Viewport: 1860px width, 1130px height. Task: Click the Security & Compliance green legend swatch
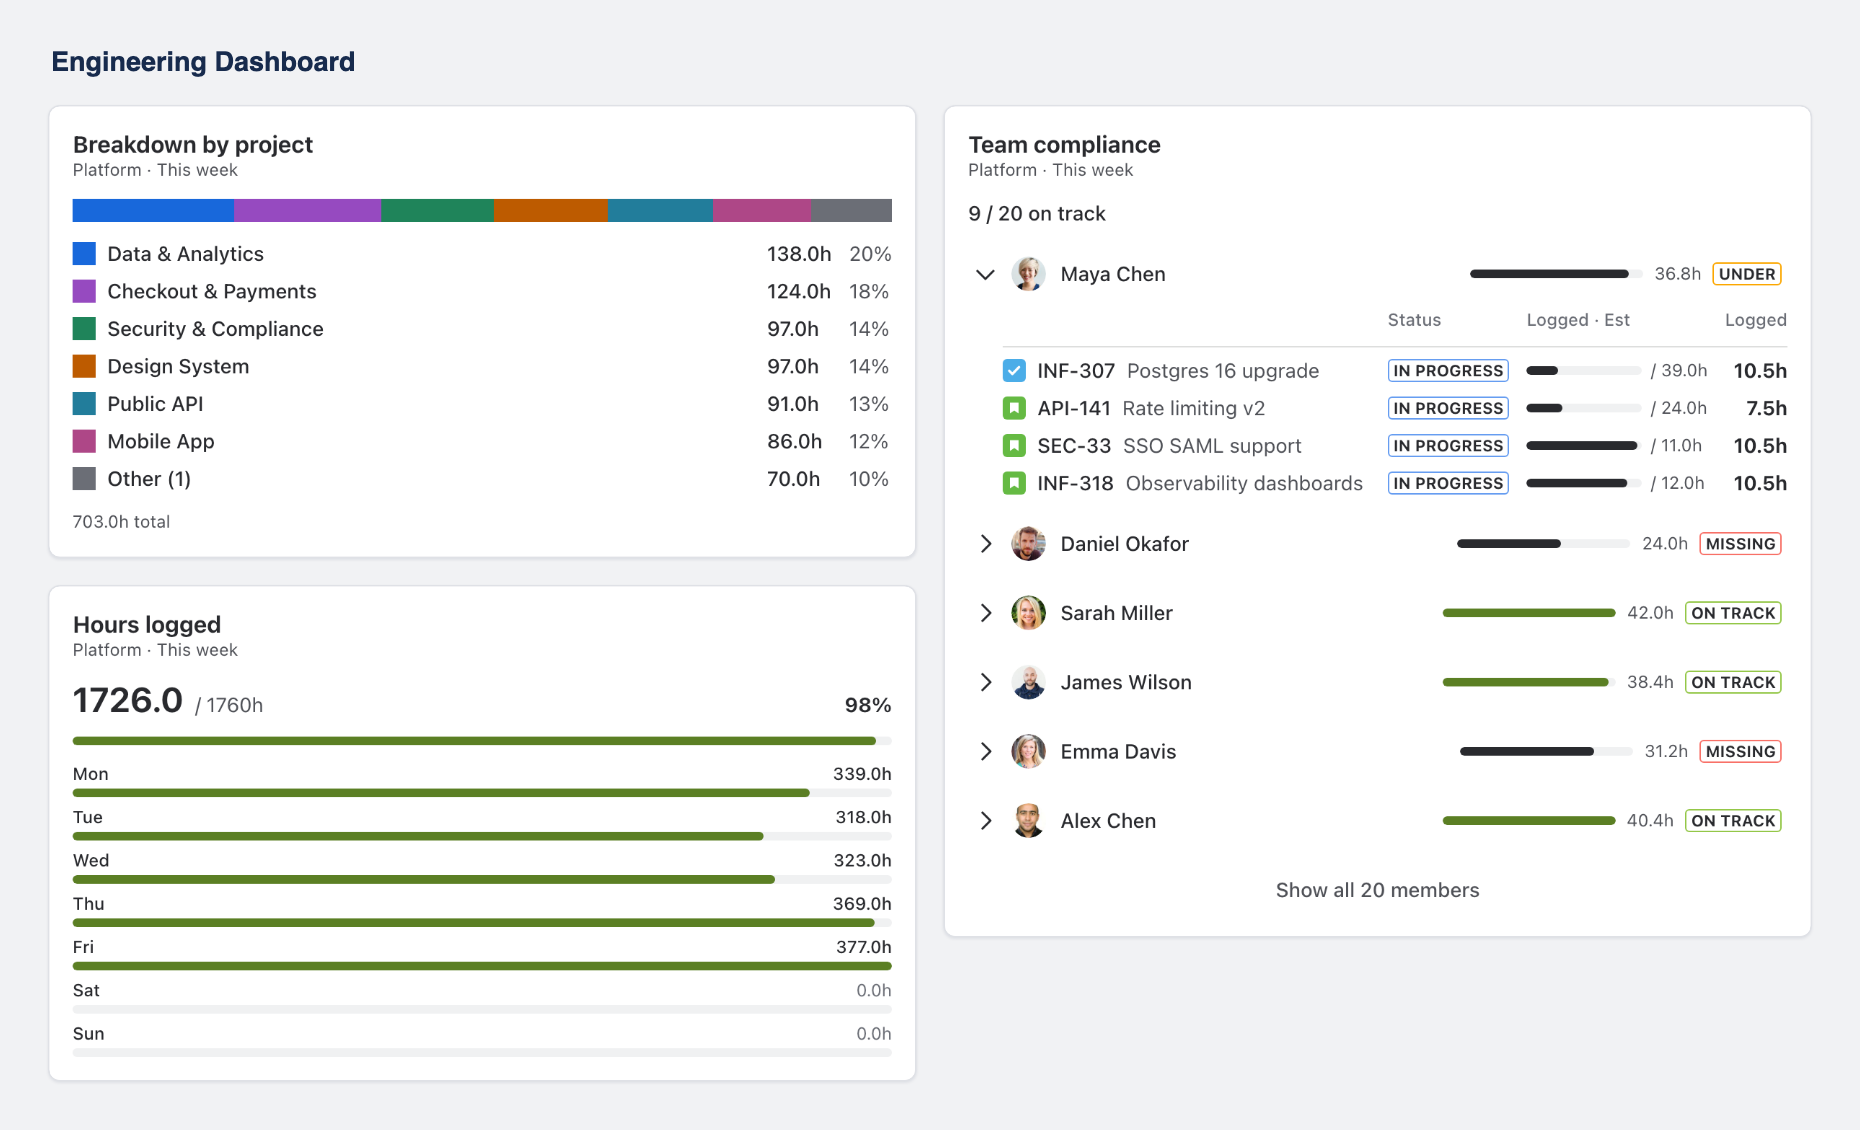(84, 329)
